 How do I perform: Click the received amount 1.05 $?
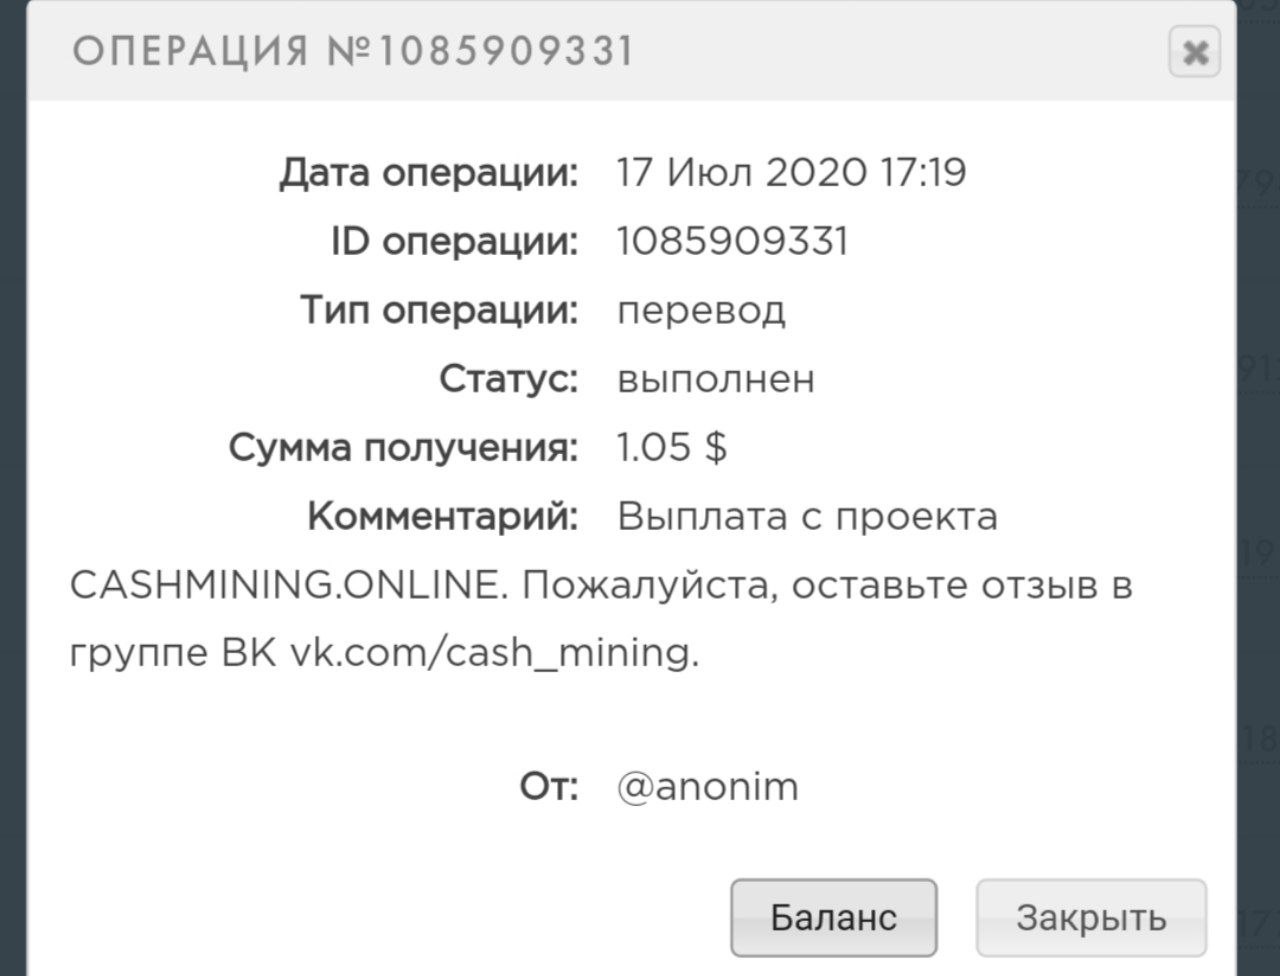[x=672, y=447]
